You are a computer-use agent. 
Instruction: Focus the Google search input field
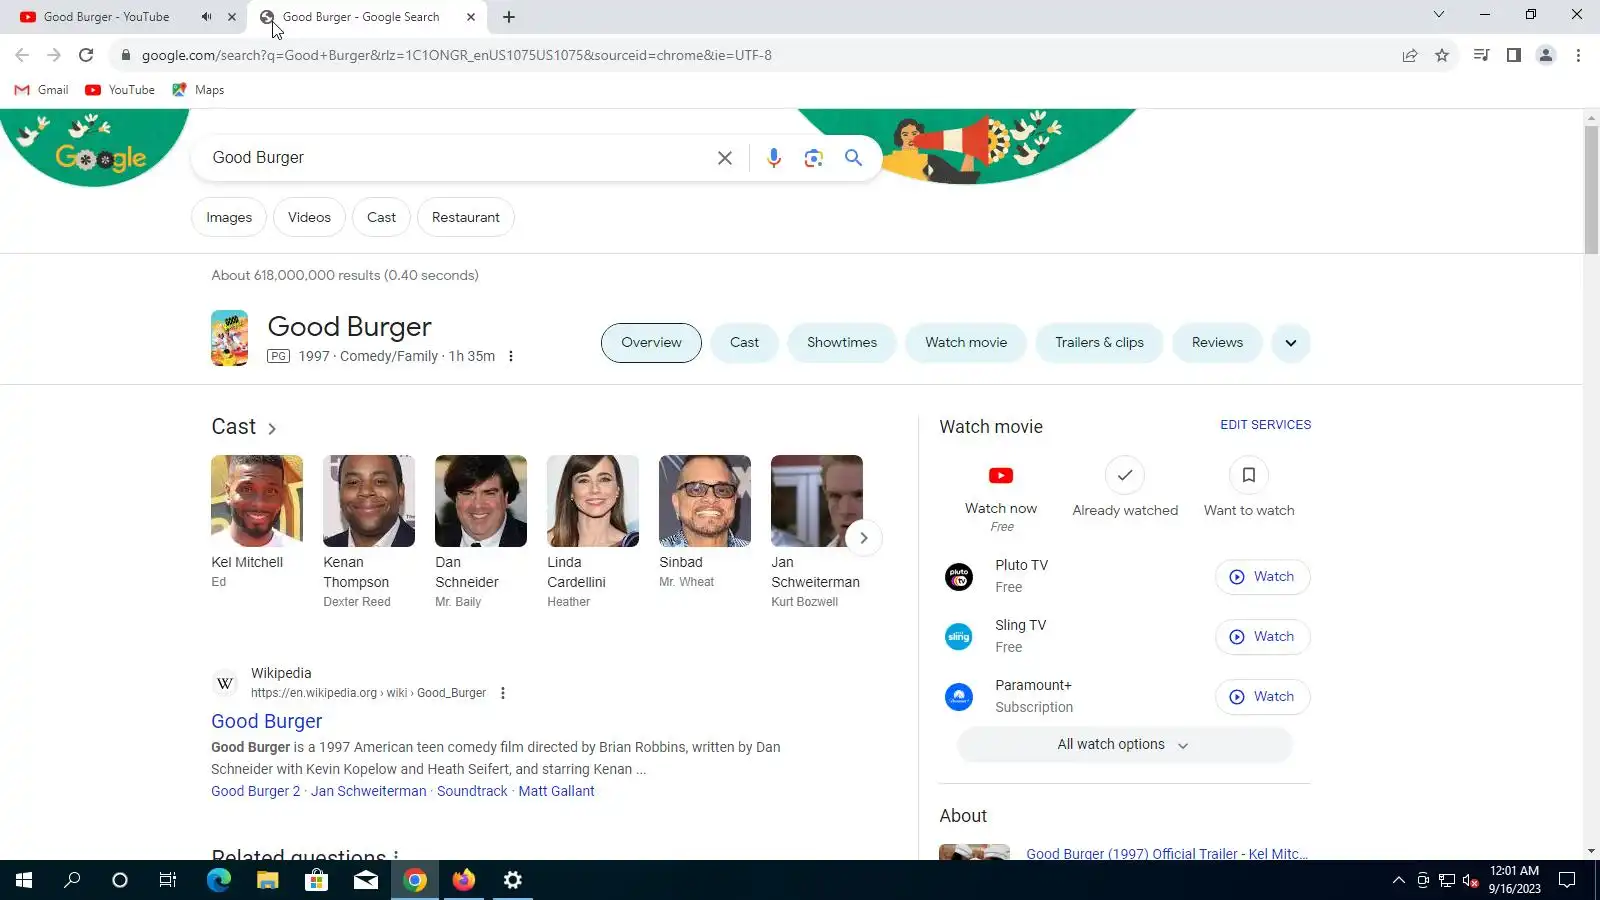click(455, 158)
